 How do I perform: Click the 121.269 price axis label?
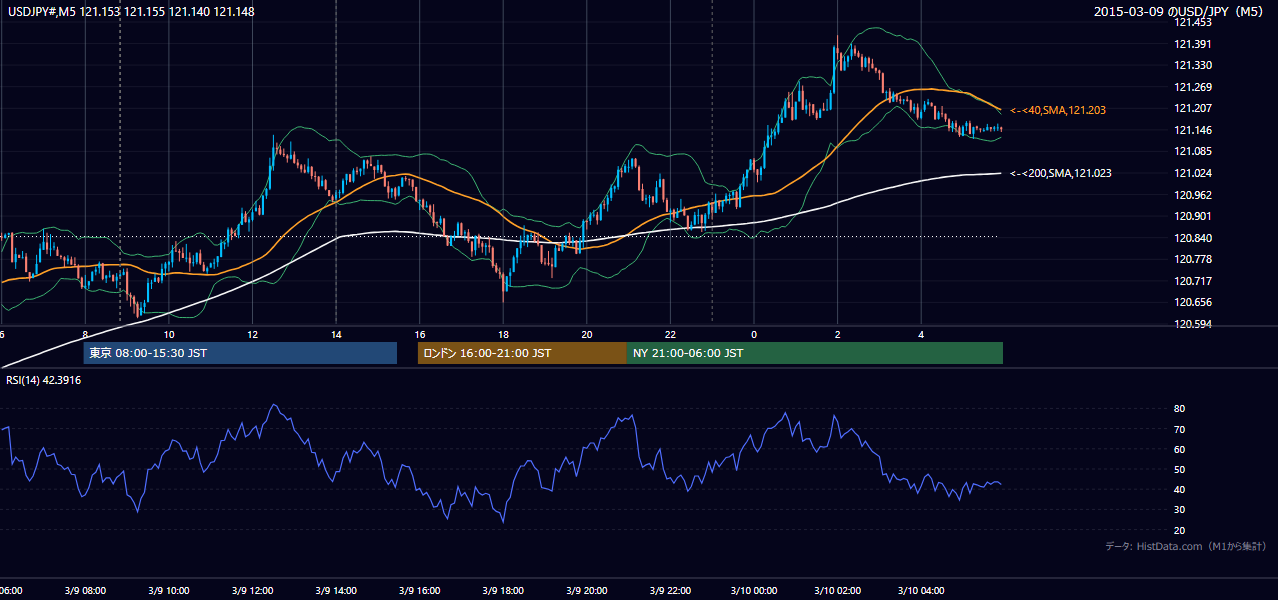[1193, 87]
